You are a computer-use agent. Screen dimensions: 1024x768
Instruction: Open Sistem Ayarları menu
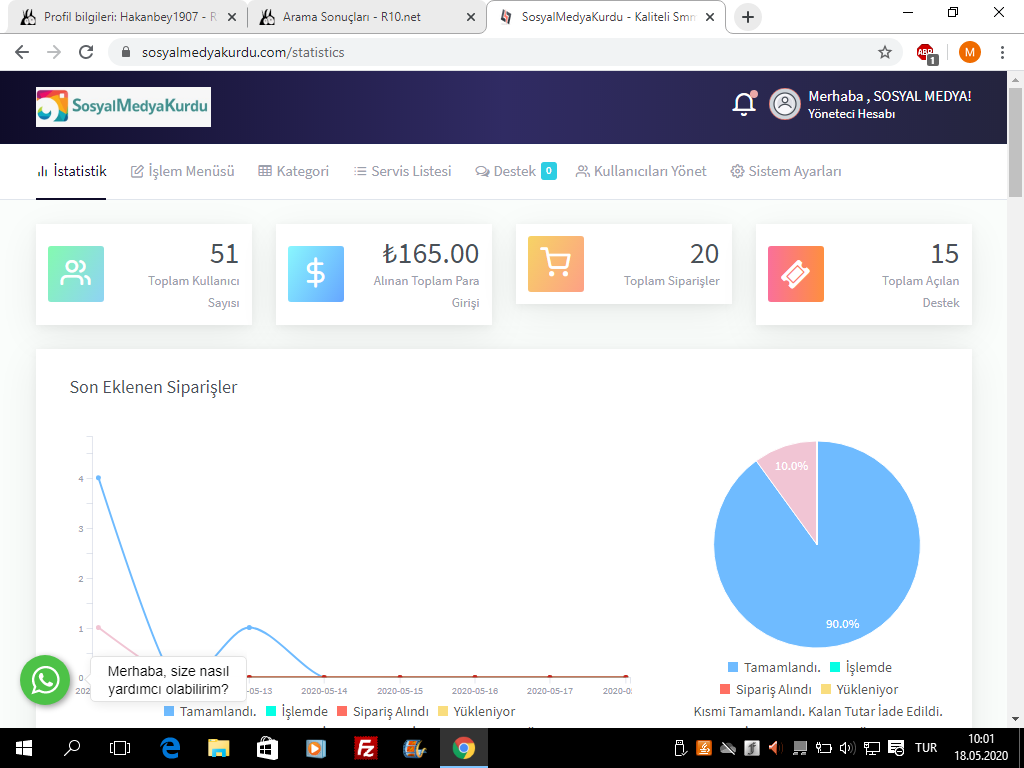click(x=786, y=171)
